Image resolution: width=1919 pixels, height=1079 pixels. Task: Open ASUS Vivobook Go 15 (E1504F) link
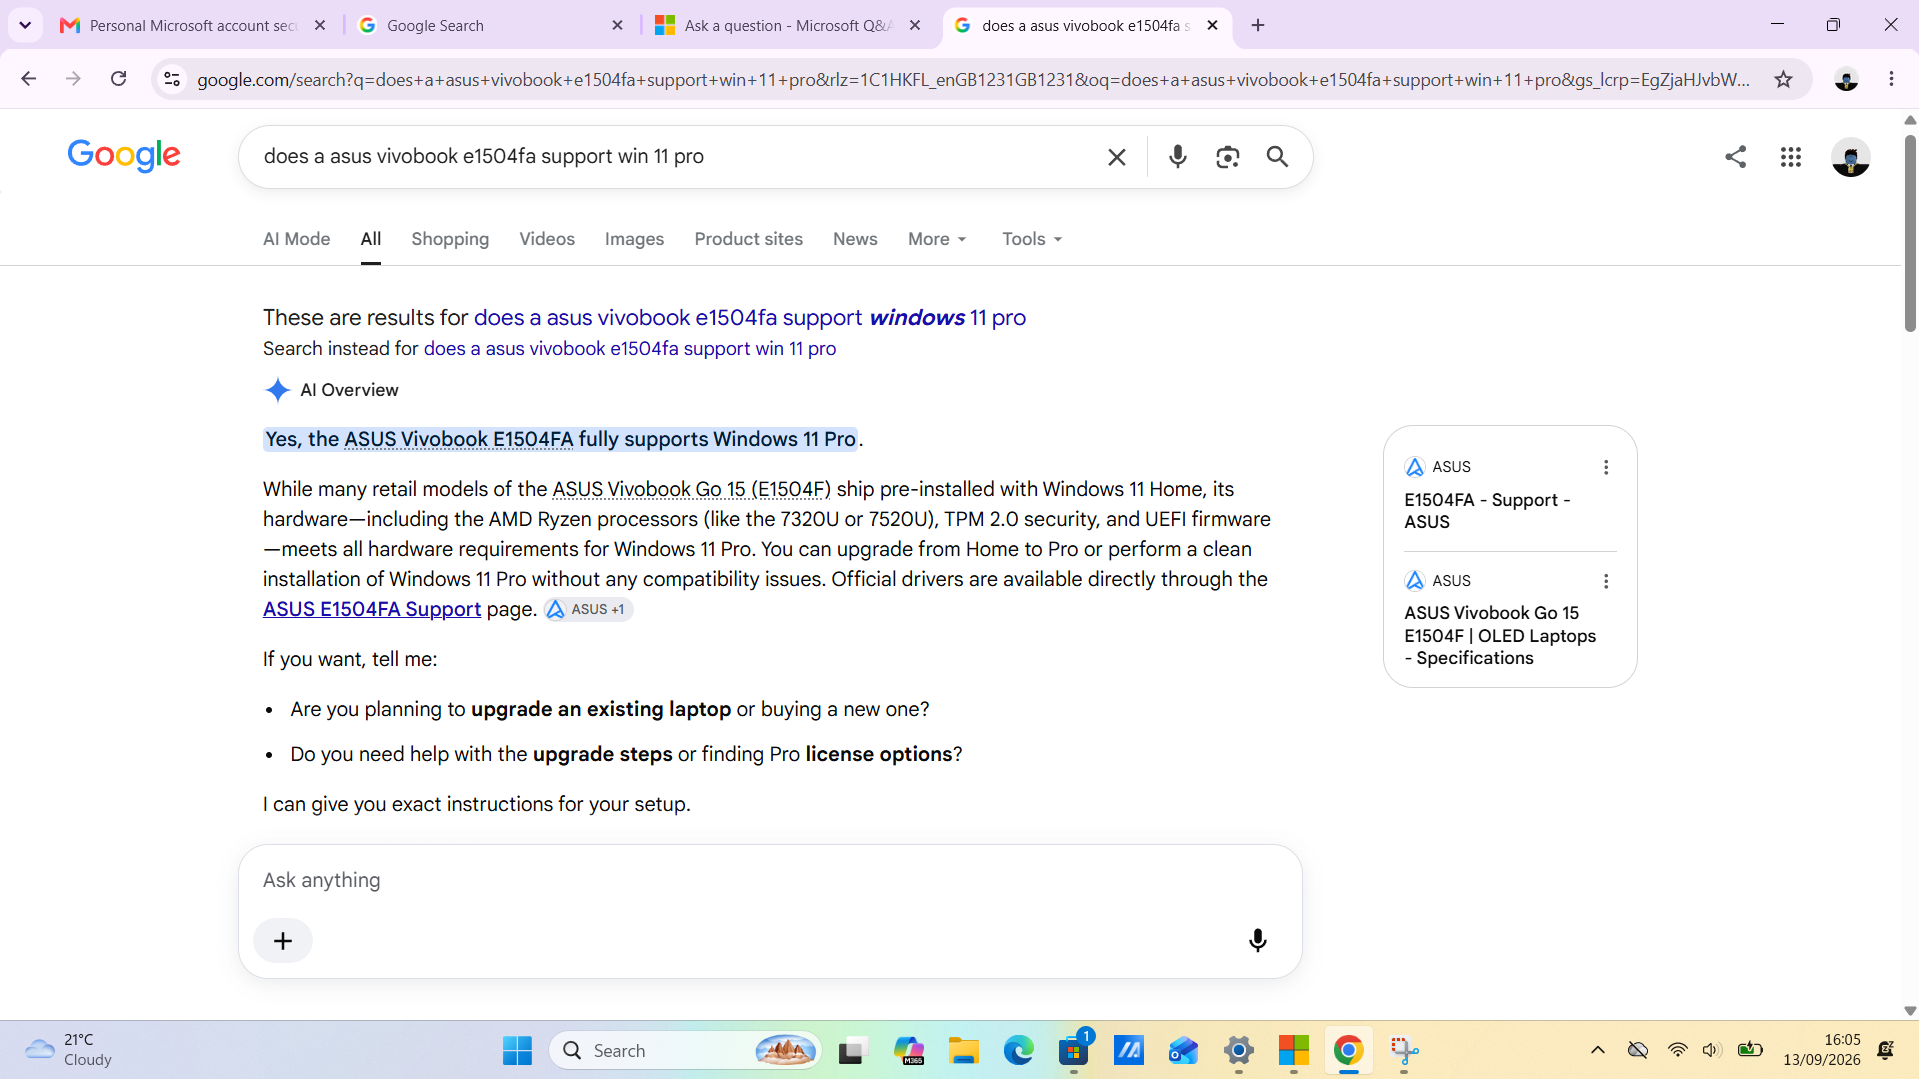click(691, 489)
